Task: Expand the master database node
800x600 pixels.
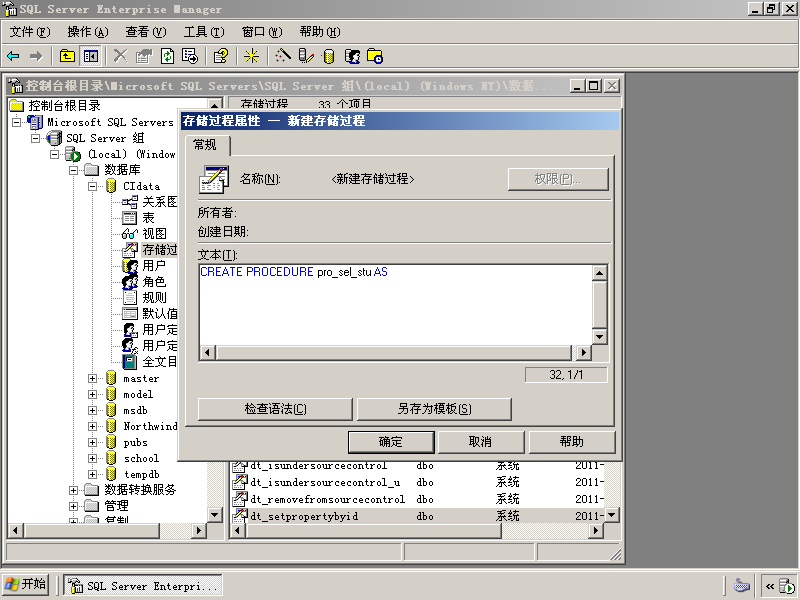Action: (92, 378)
